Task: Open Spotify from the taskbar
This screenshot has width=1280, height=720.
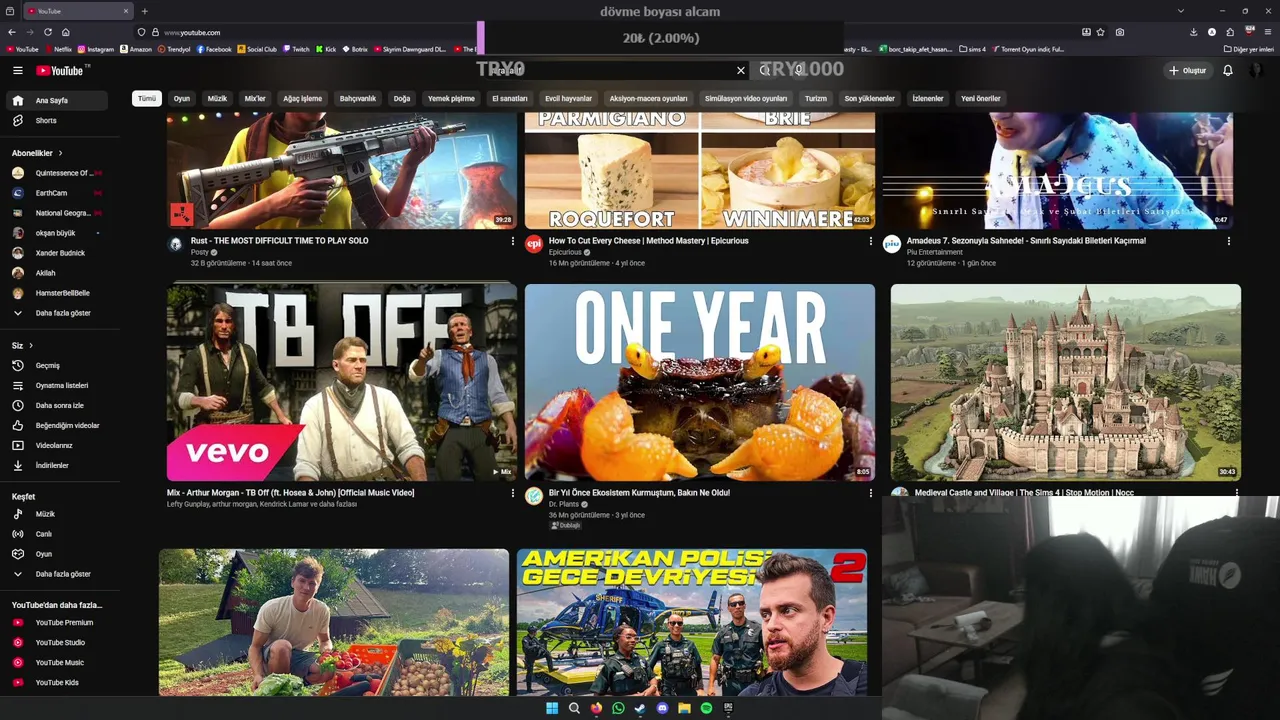Action: pyautogui.click(x=706, y=708)
